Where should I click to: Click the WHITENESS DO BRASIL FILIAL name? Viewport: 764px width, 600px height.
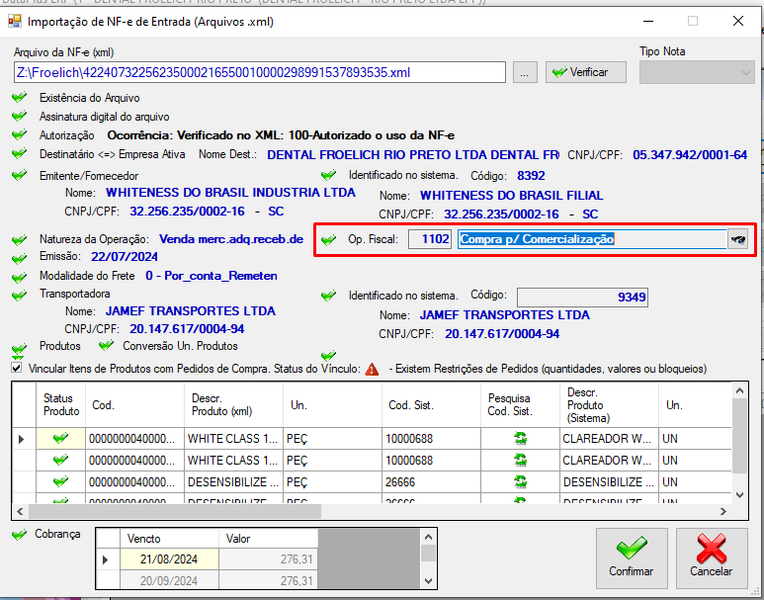512,195
